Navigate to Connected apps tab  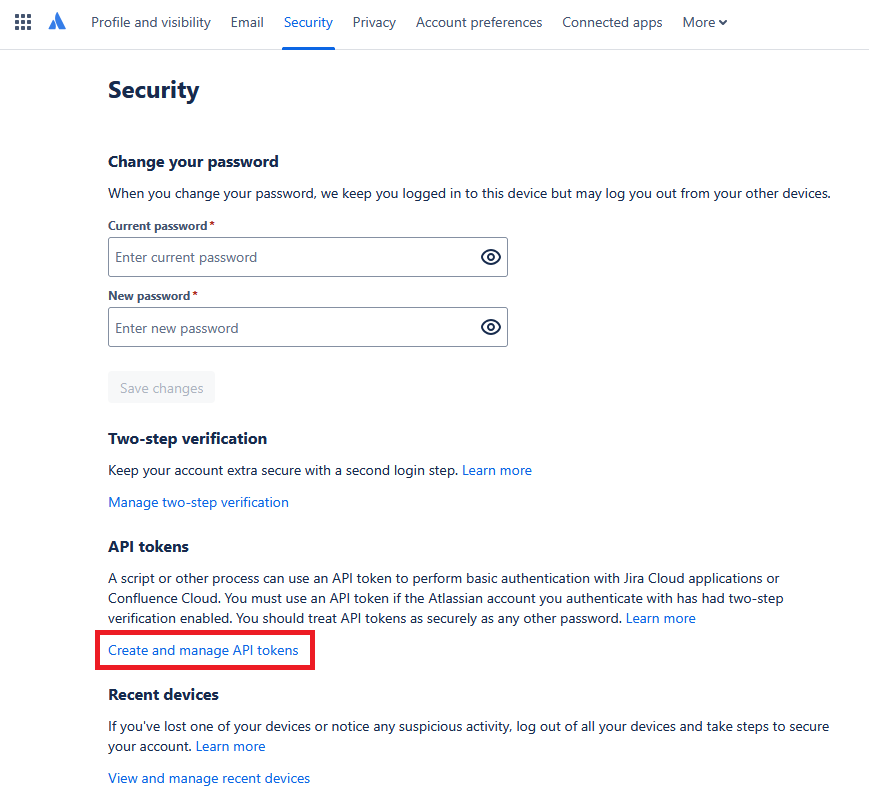[x=612, y=22]
